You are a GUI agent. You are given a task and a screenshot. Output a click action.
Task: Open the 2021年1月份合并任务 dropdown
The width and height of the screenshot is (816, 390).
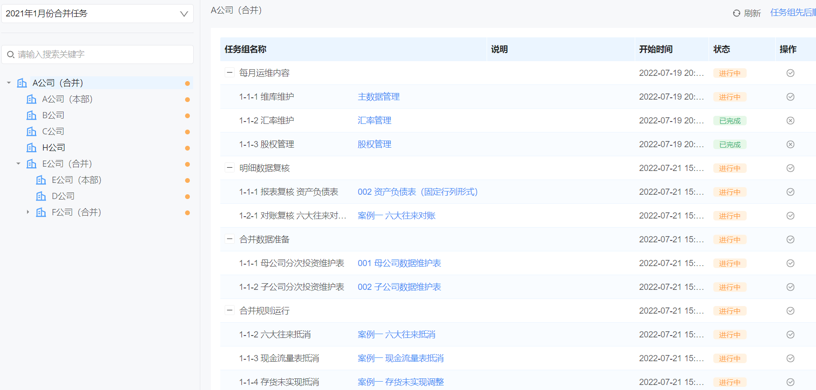pyautogui.click(x=97, y=14)
